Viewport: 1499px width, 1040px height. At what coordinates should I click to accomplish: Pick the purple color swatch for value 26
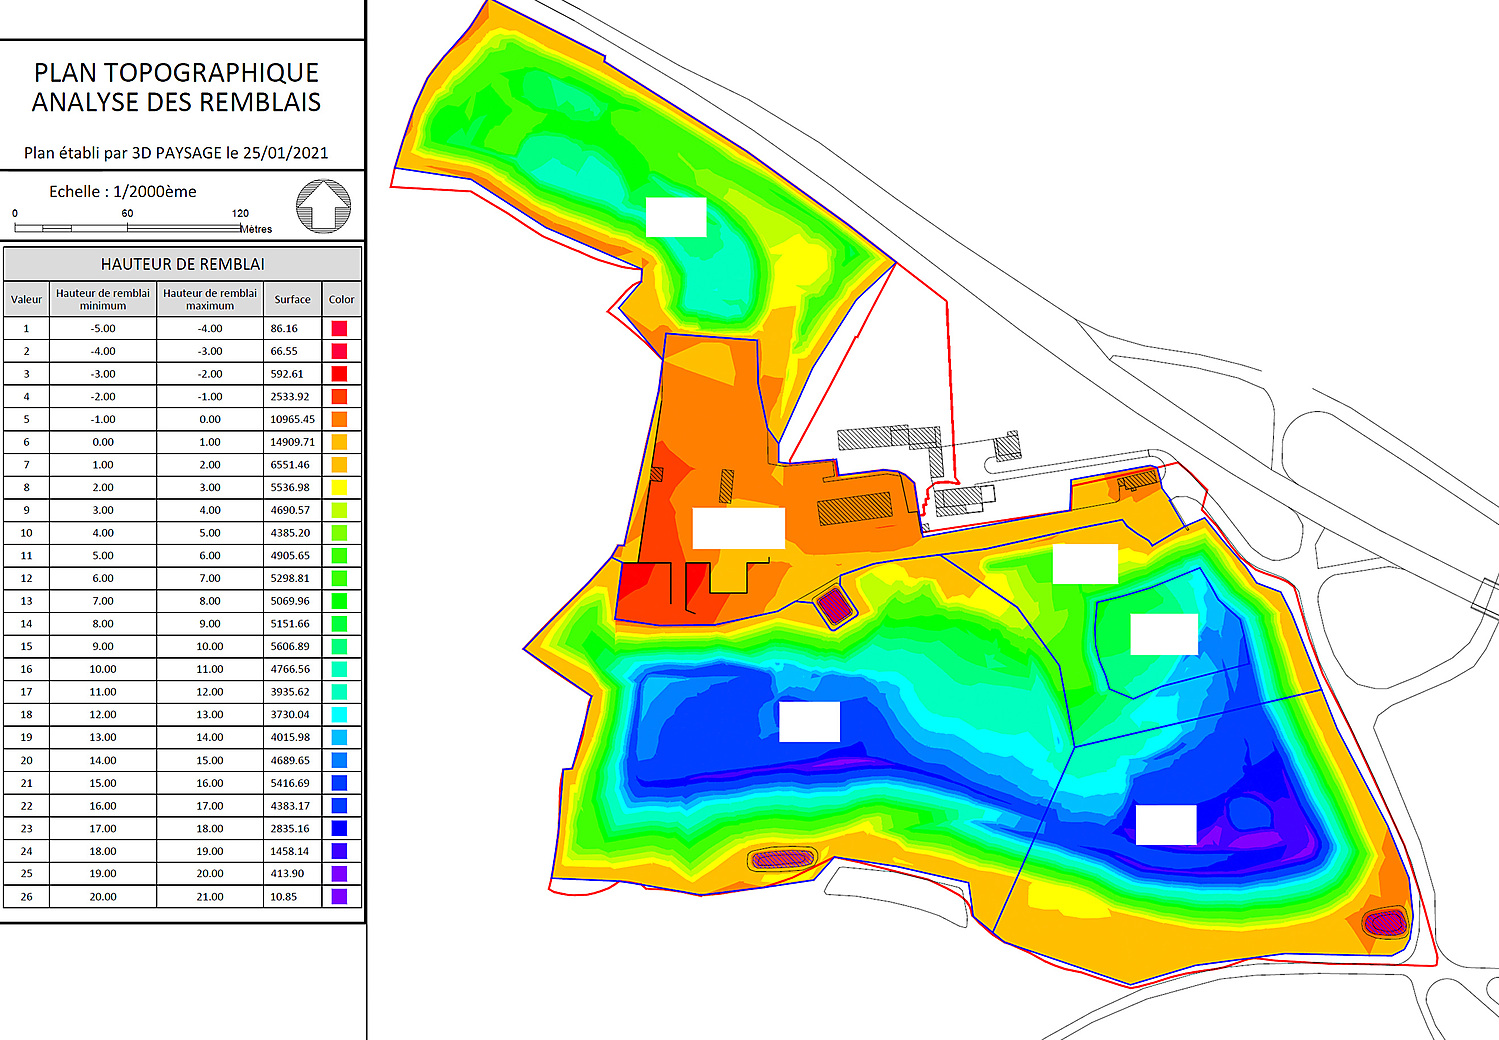click(x=340, y=897)
